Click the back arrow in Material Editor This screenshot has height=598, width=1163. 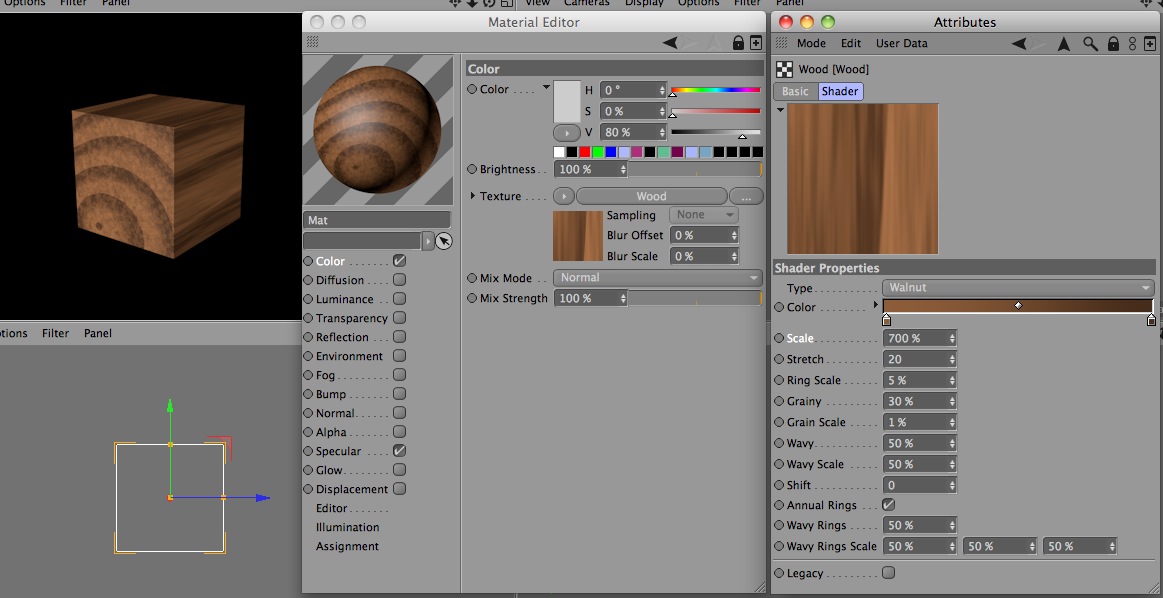670,43
